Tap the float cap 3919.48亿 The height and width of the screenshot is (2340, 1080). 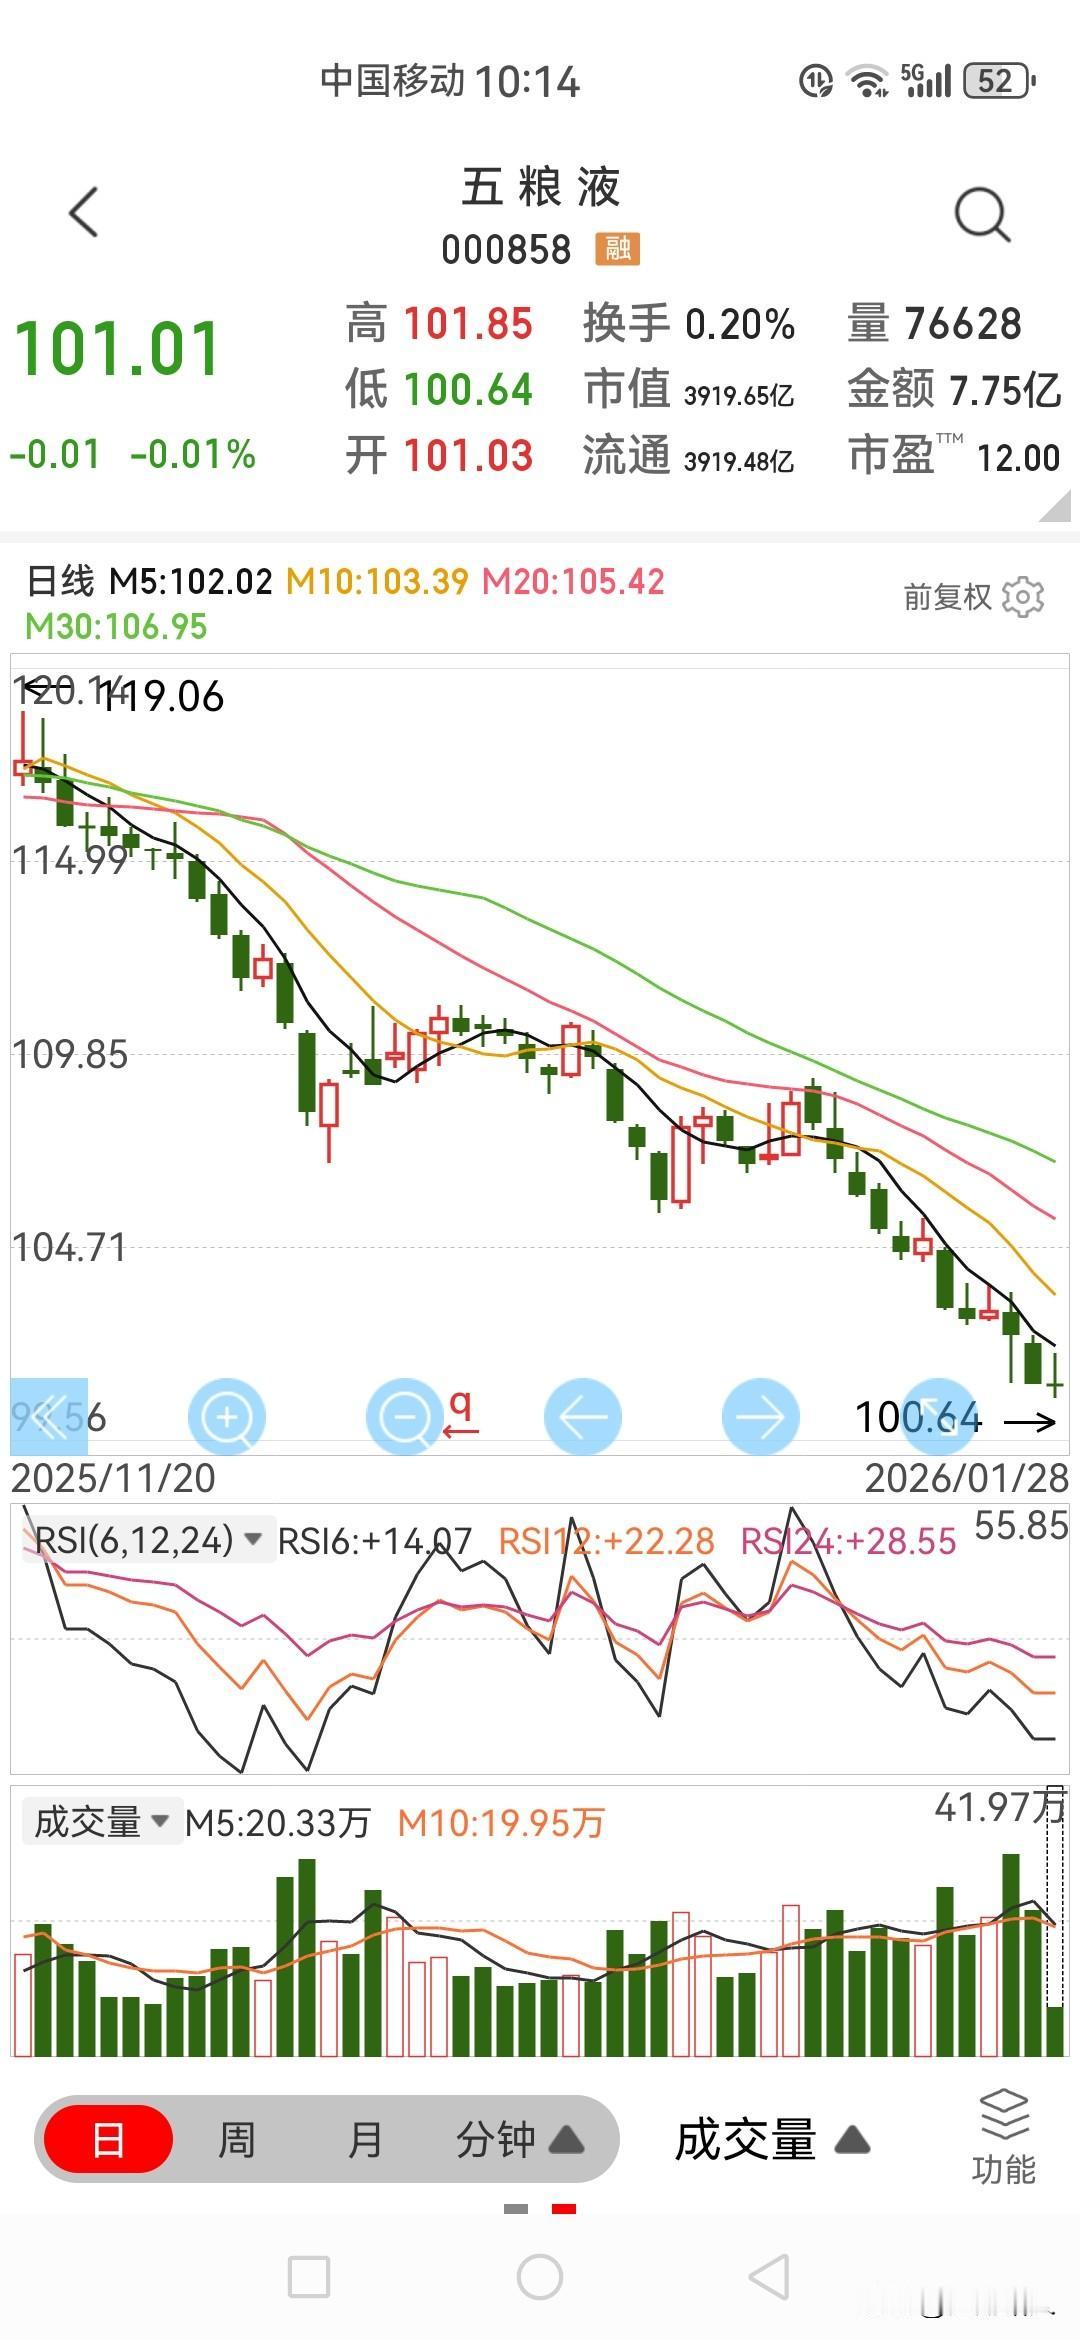739,461
